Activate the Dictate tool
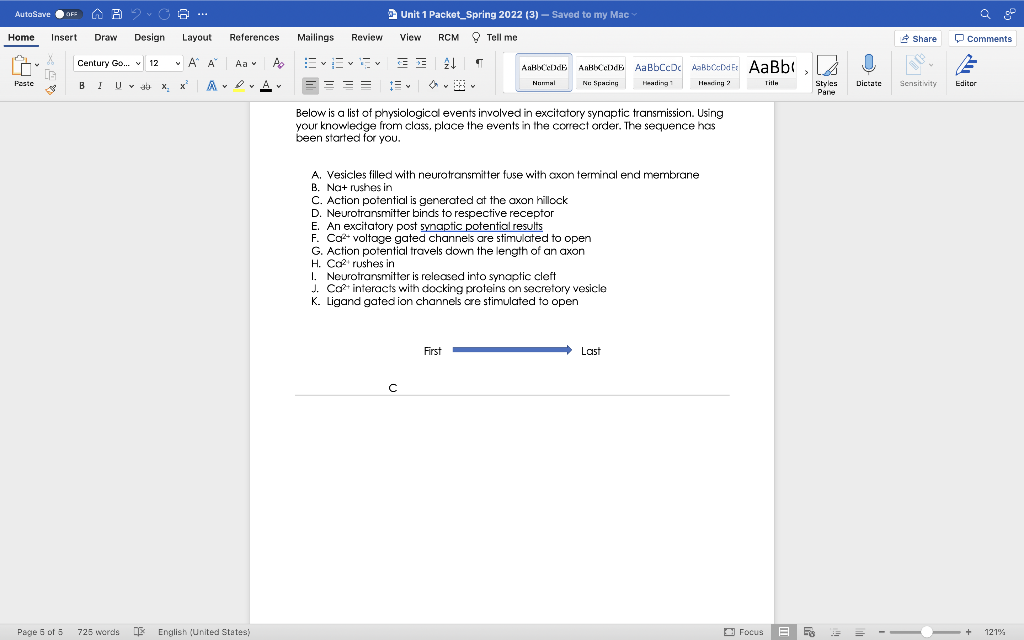This screenshot has height=640, width=1024. click(x=869, y=70)
